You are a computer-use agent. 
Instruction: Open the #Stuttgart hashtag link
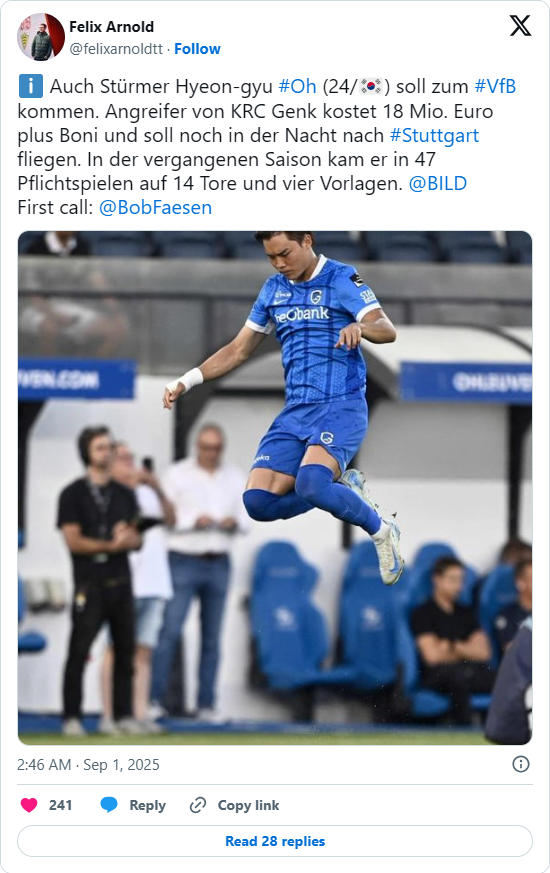coord(434,135)
